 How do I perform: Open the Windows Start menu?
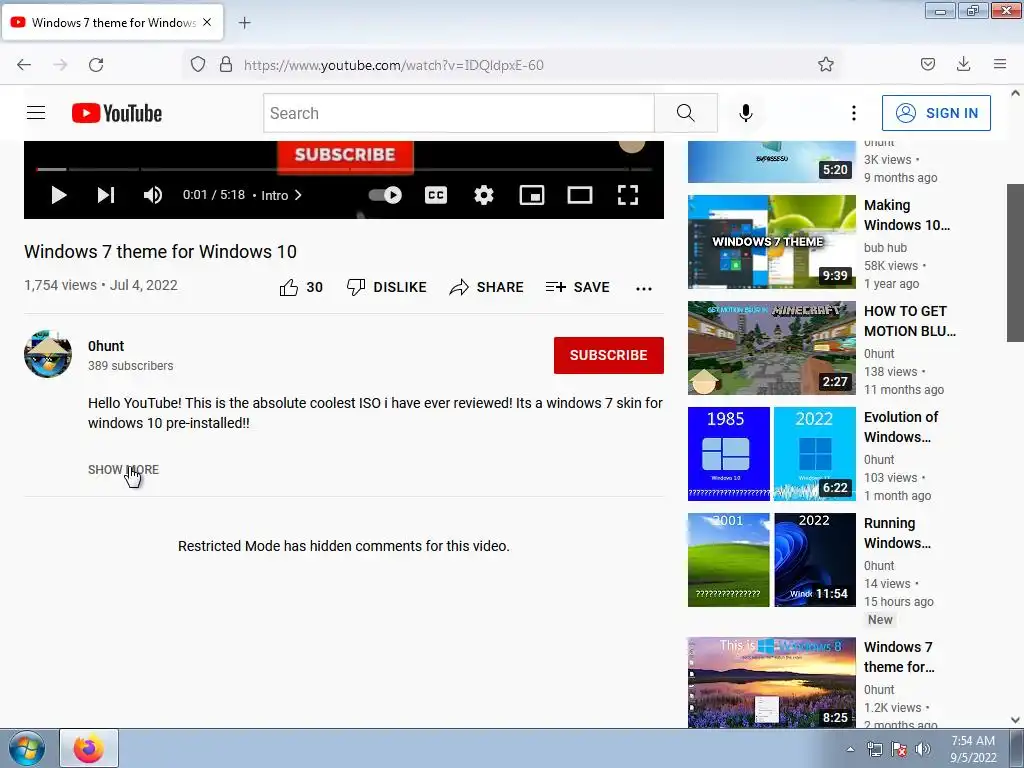27,748
